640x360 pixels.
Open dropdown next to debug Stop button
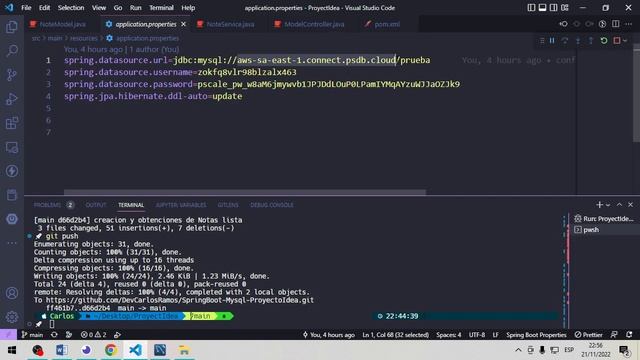[x=625, y=40]
